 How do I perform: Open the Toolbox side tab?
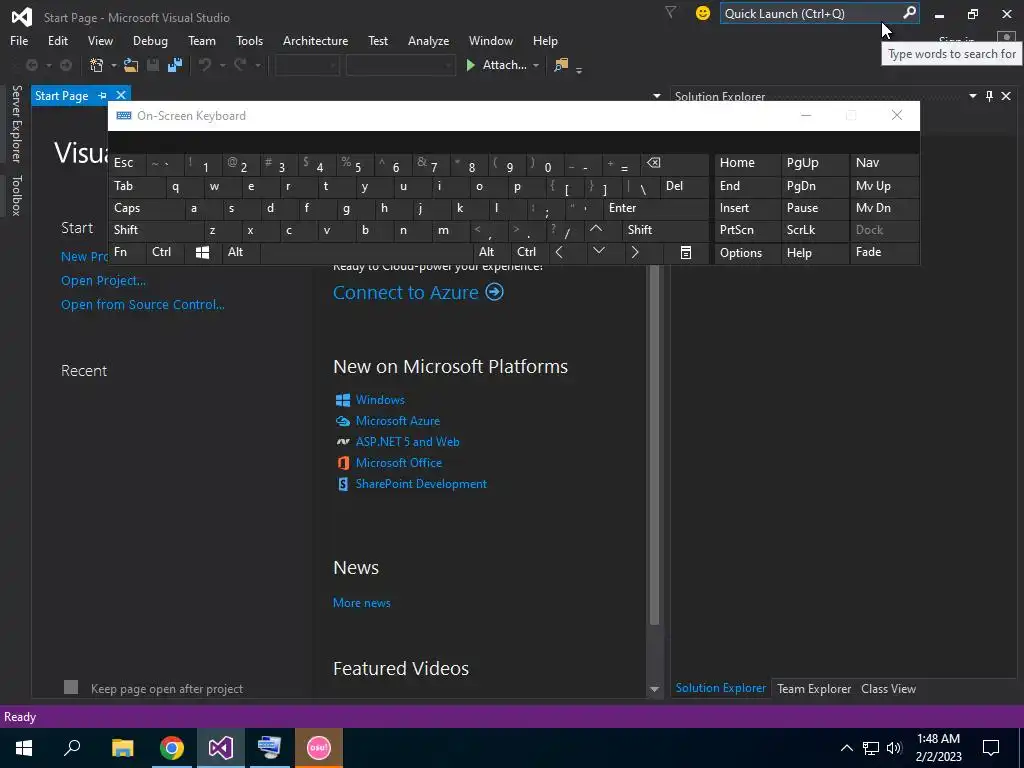tap(16, 195)
